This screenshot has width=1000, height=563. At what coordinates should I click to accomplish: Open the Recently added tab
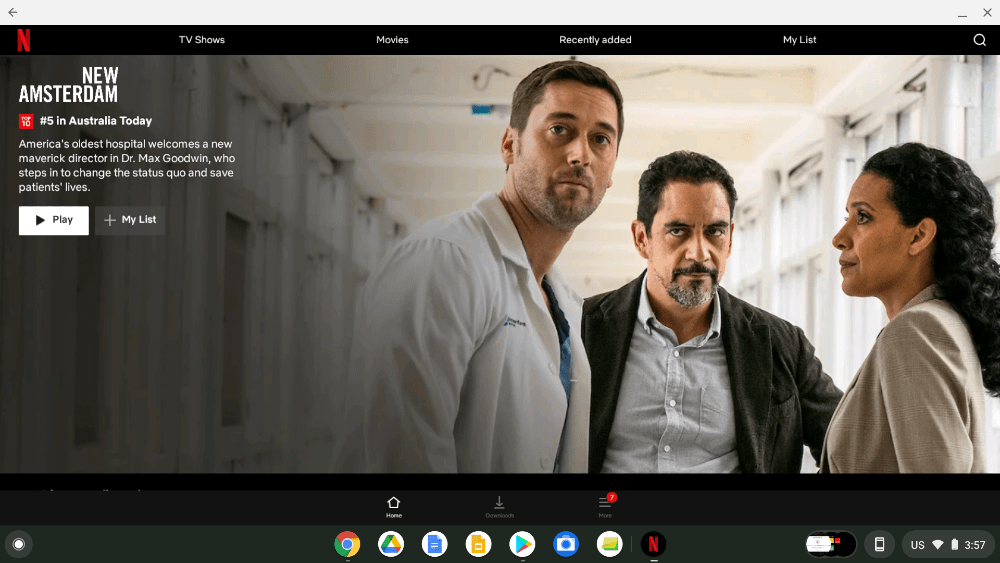pos(595,40)
